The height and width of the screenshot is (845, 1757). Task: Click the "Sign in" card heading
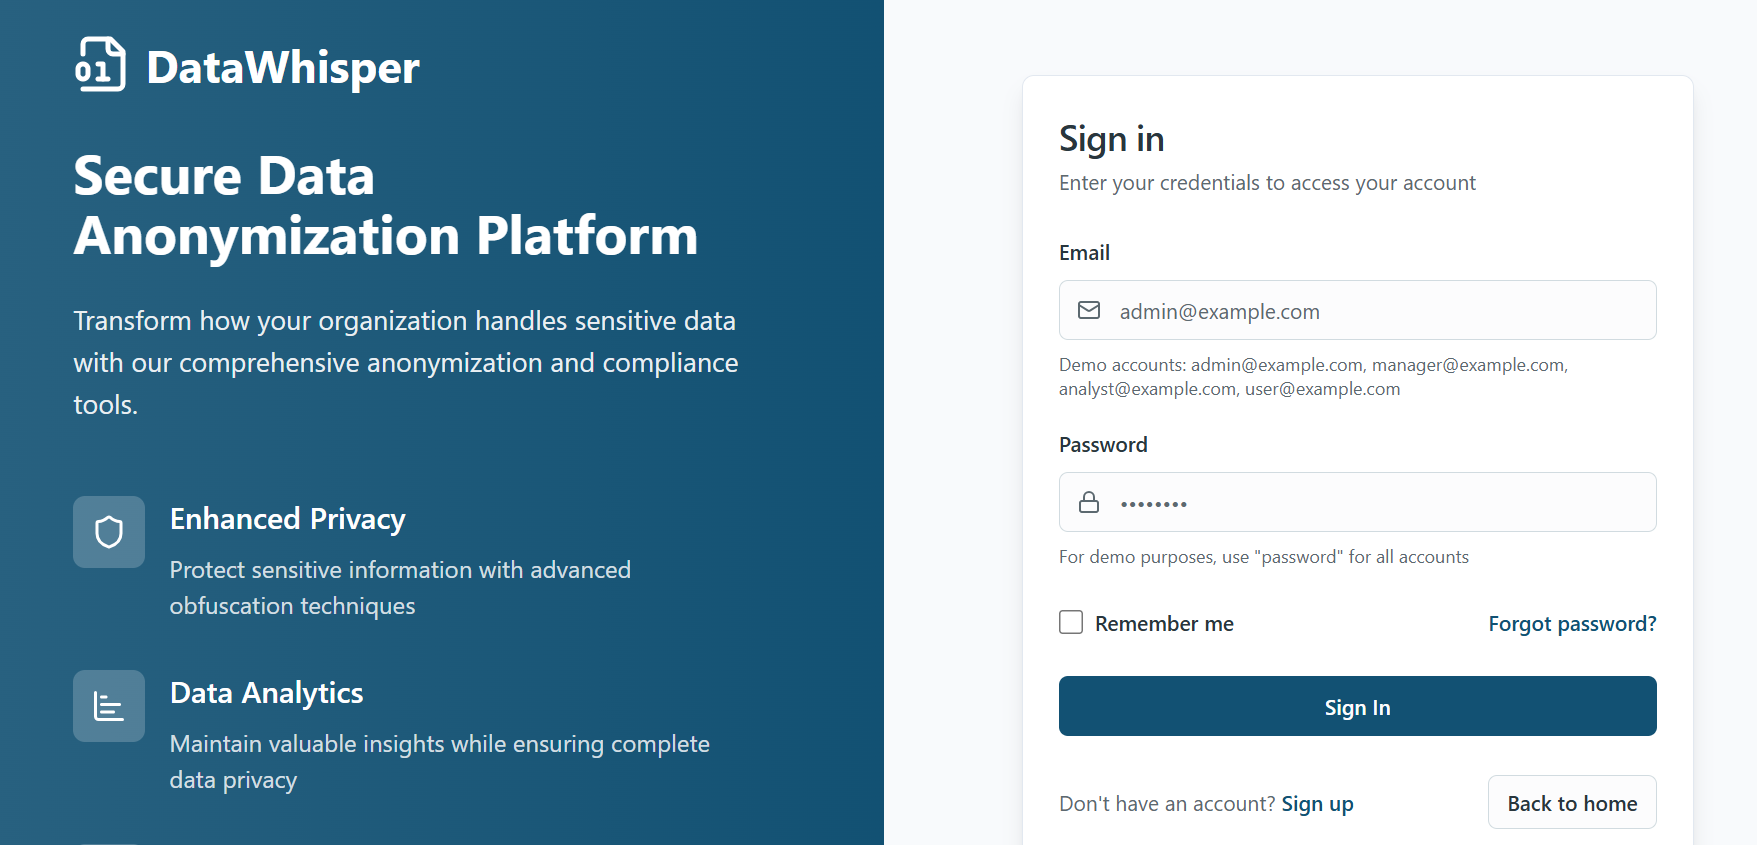point(1112,139)
